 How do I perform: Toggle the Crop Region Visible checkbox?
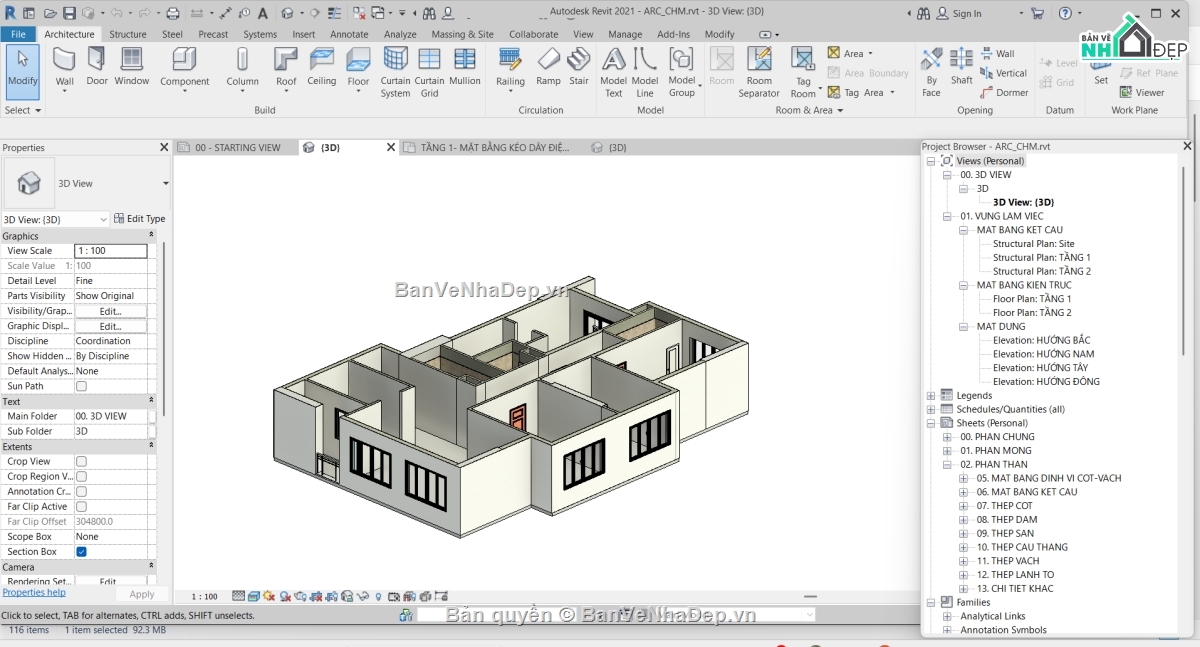(x=81, y=476)
